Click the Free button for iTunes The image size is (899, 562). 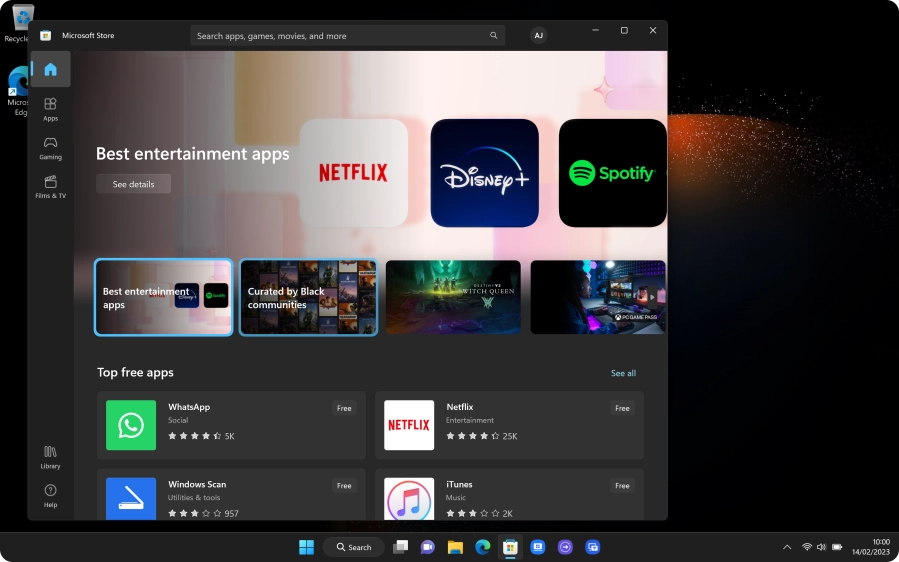tap(622, 486)
